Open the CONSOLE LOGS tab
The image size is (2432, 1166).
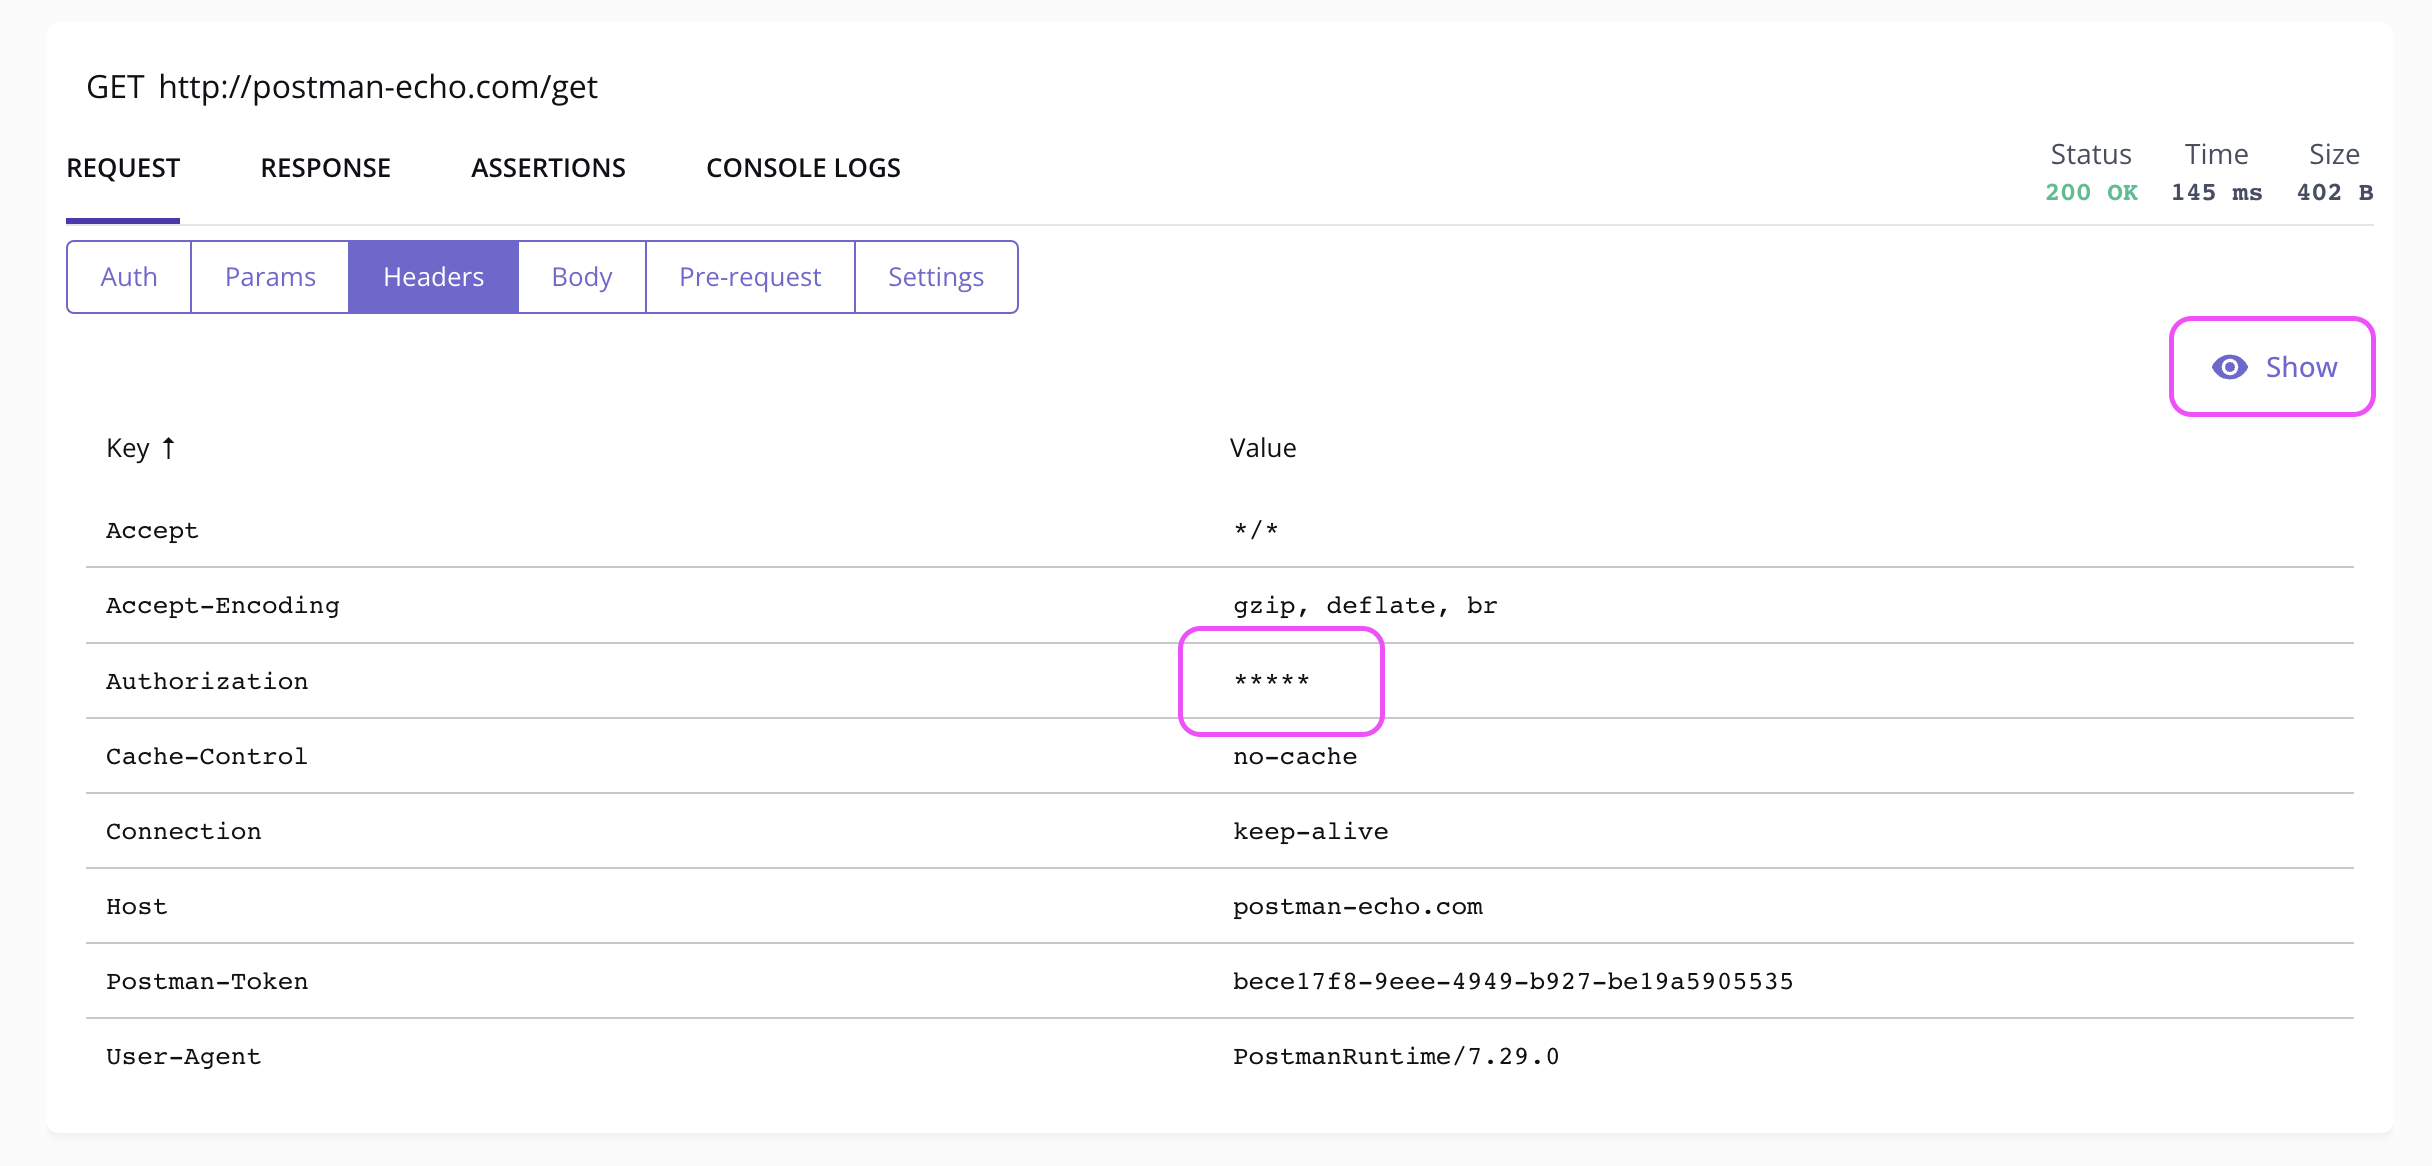[803, 168]
